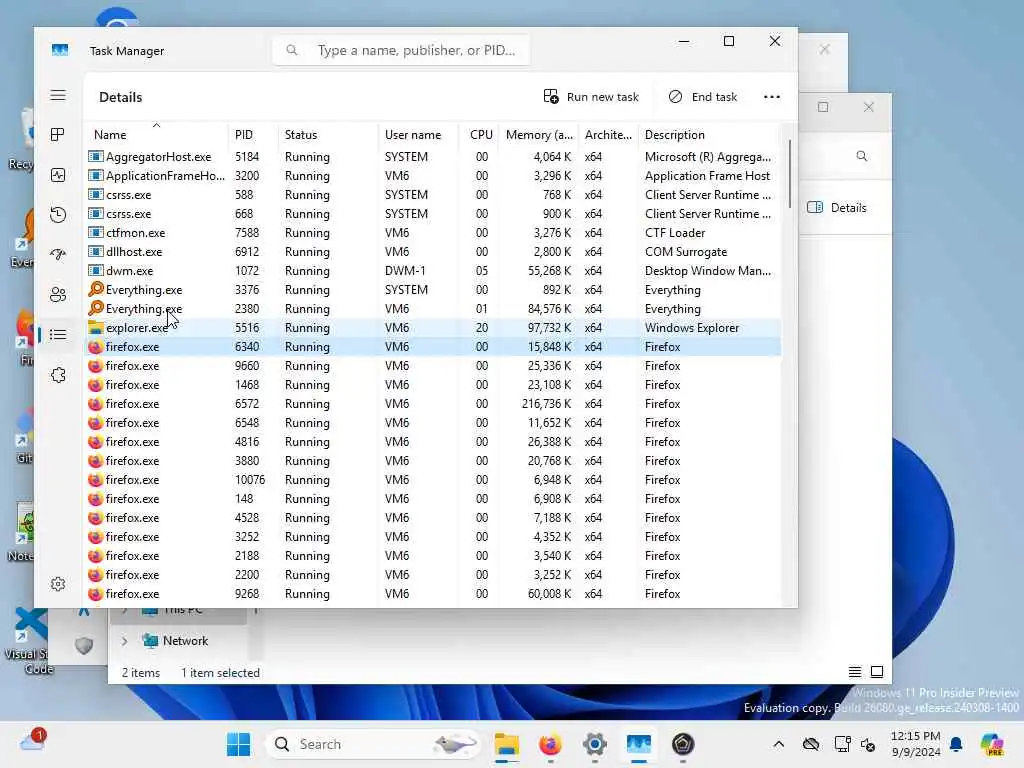Expand the Network tree item in File Explorer

[x=124, y=641]
